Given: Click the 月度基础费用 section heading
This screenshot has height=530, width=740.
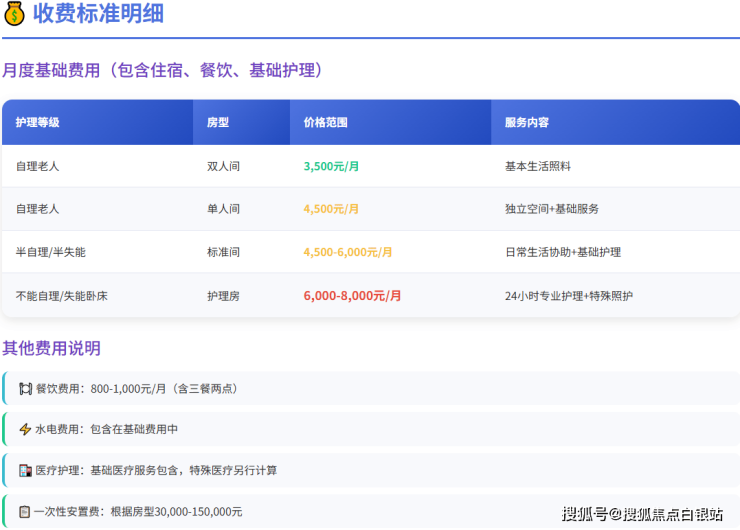Looking at the screenshot, I should (x=162, y=70).
